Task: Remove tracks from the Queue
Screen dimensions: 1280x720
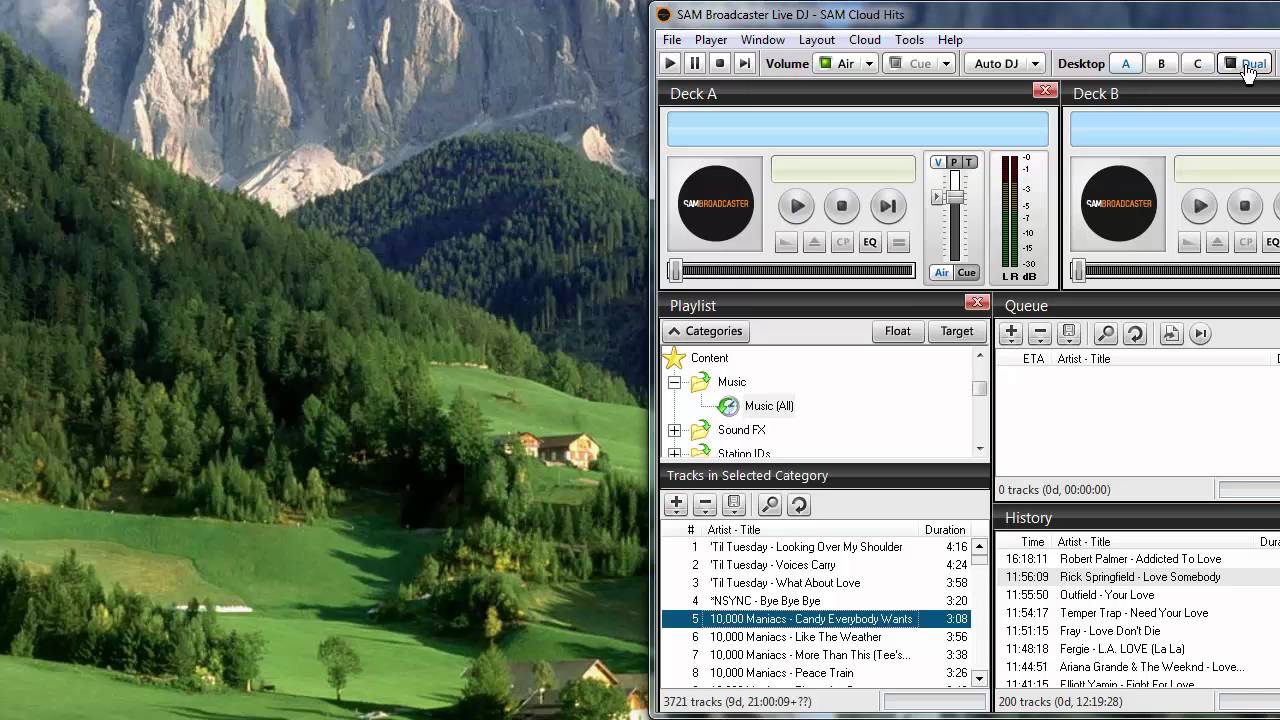Action: click(x=1040, y=333)
